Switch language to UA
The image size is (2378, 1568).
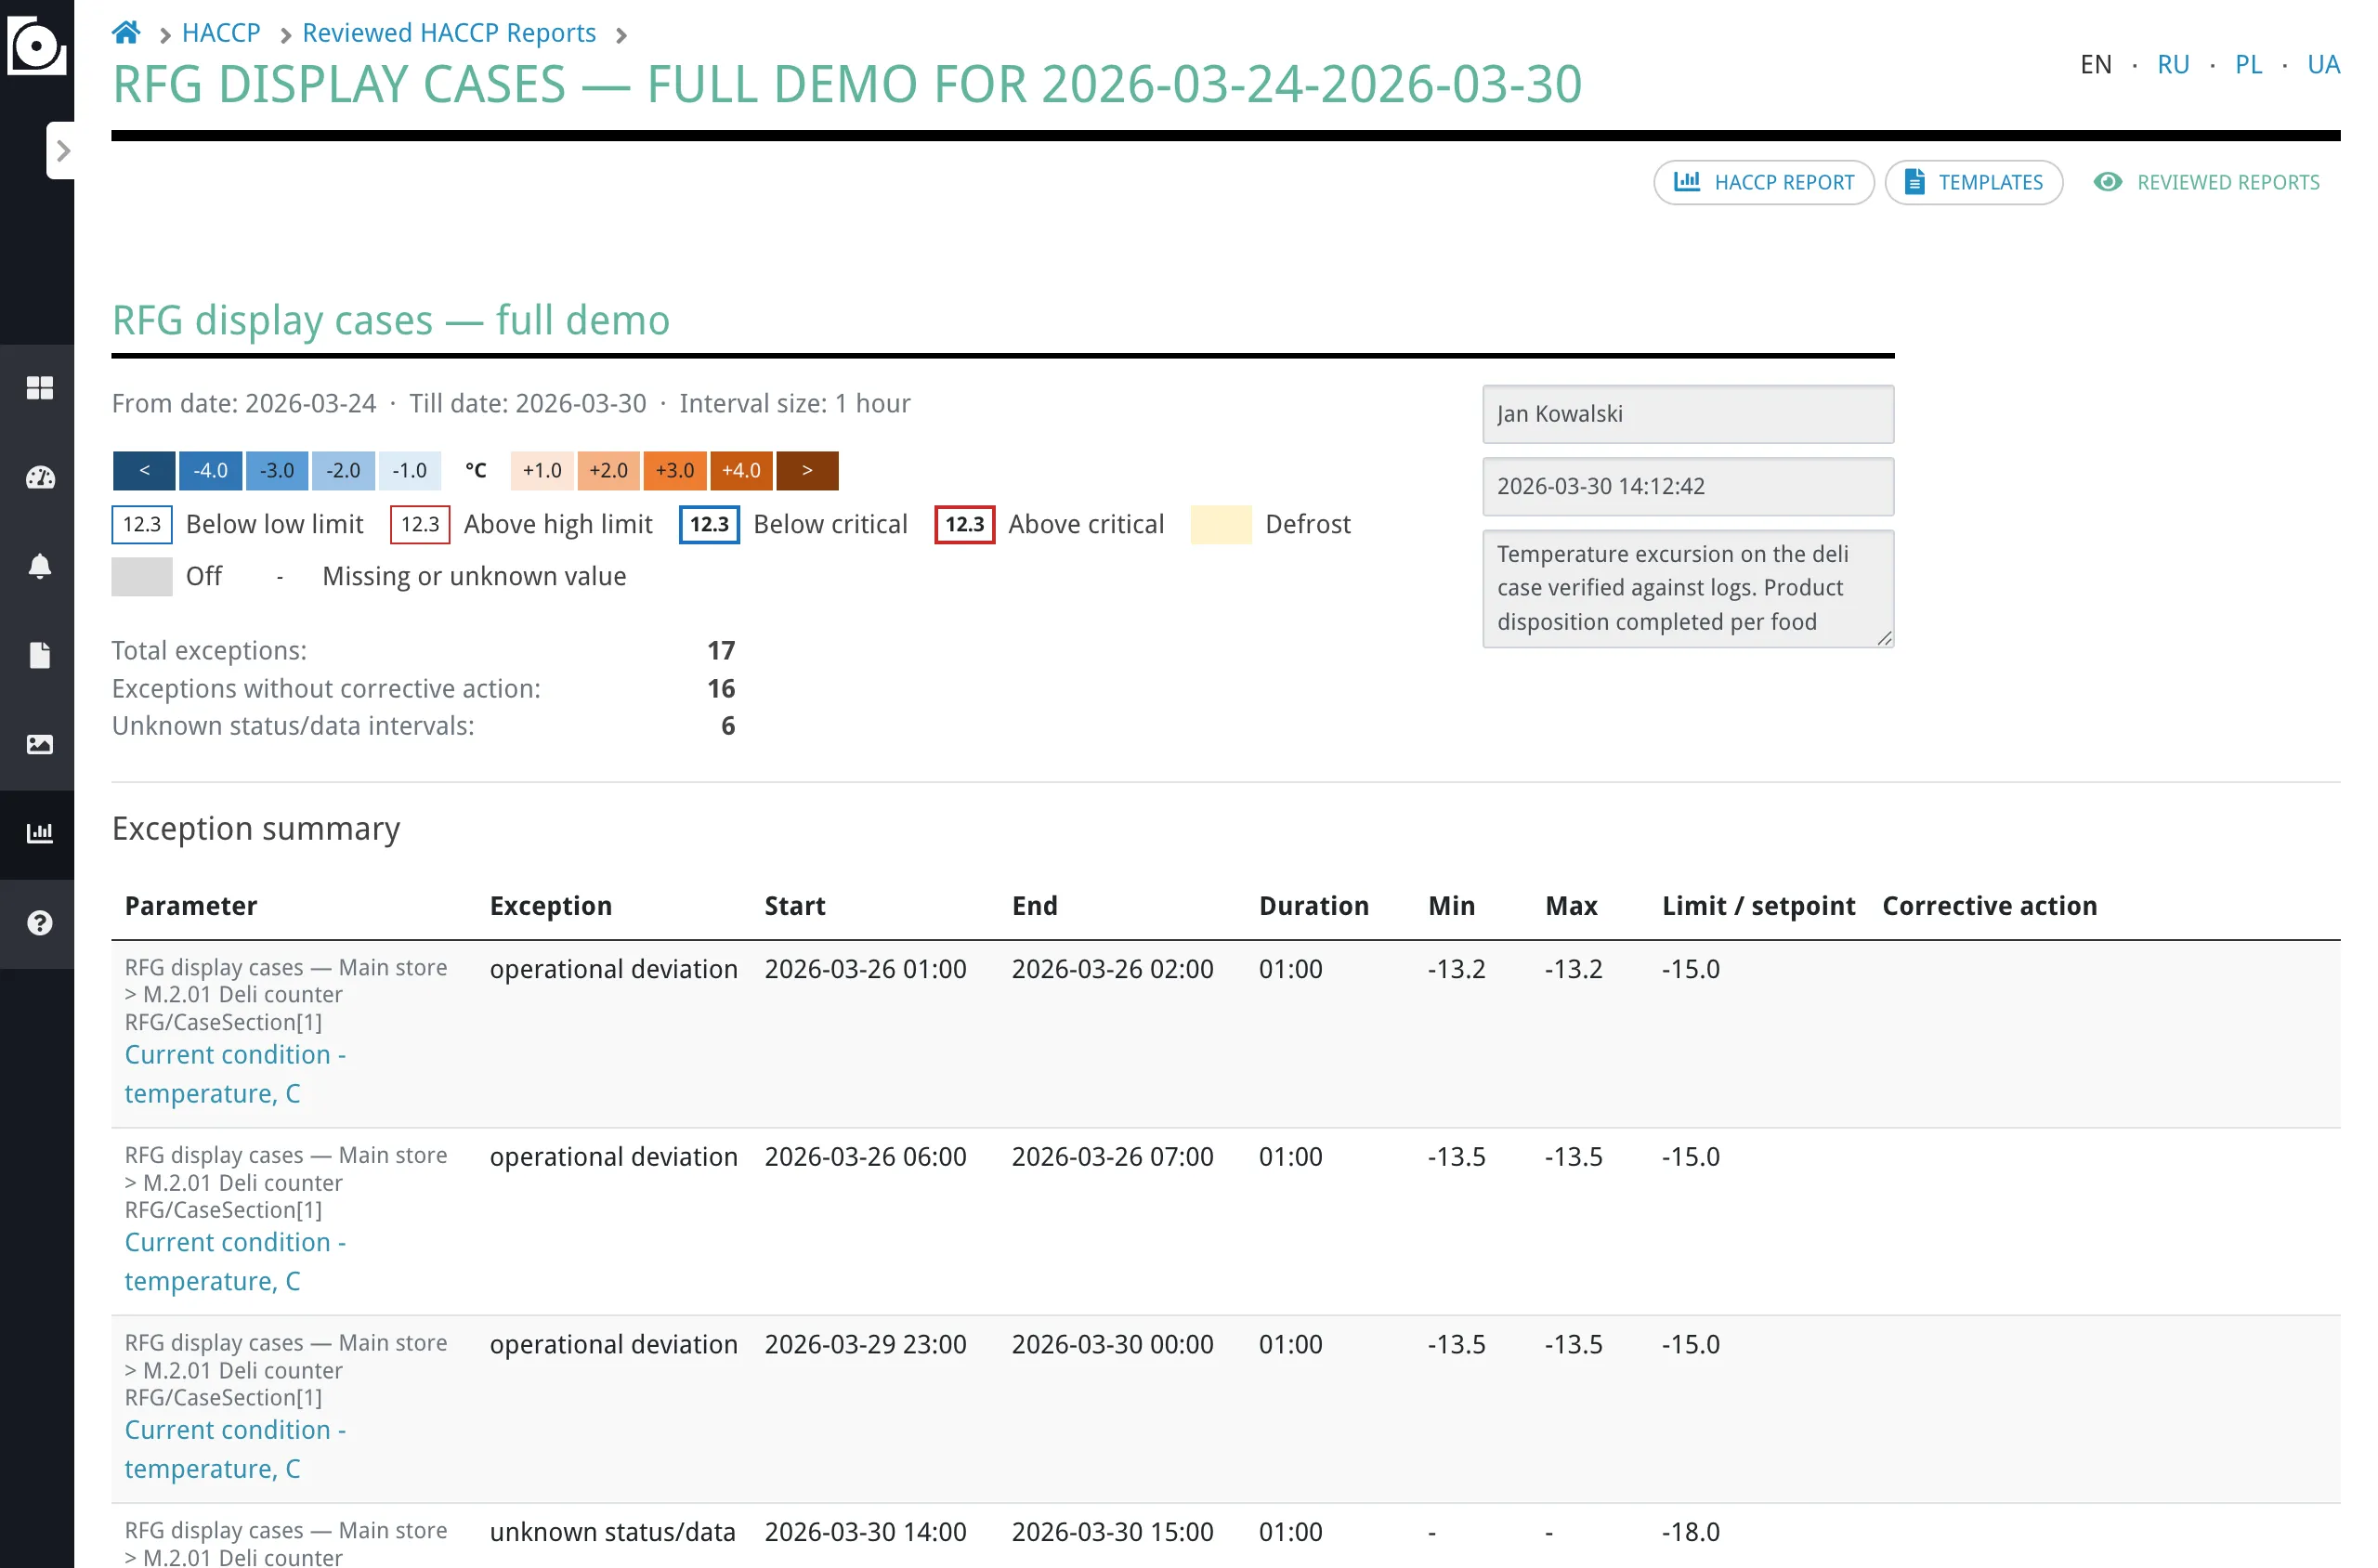(2323, 65)
